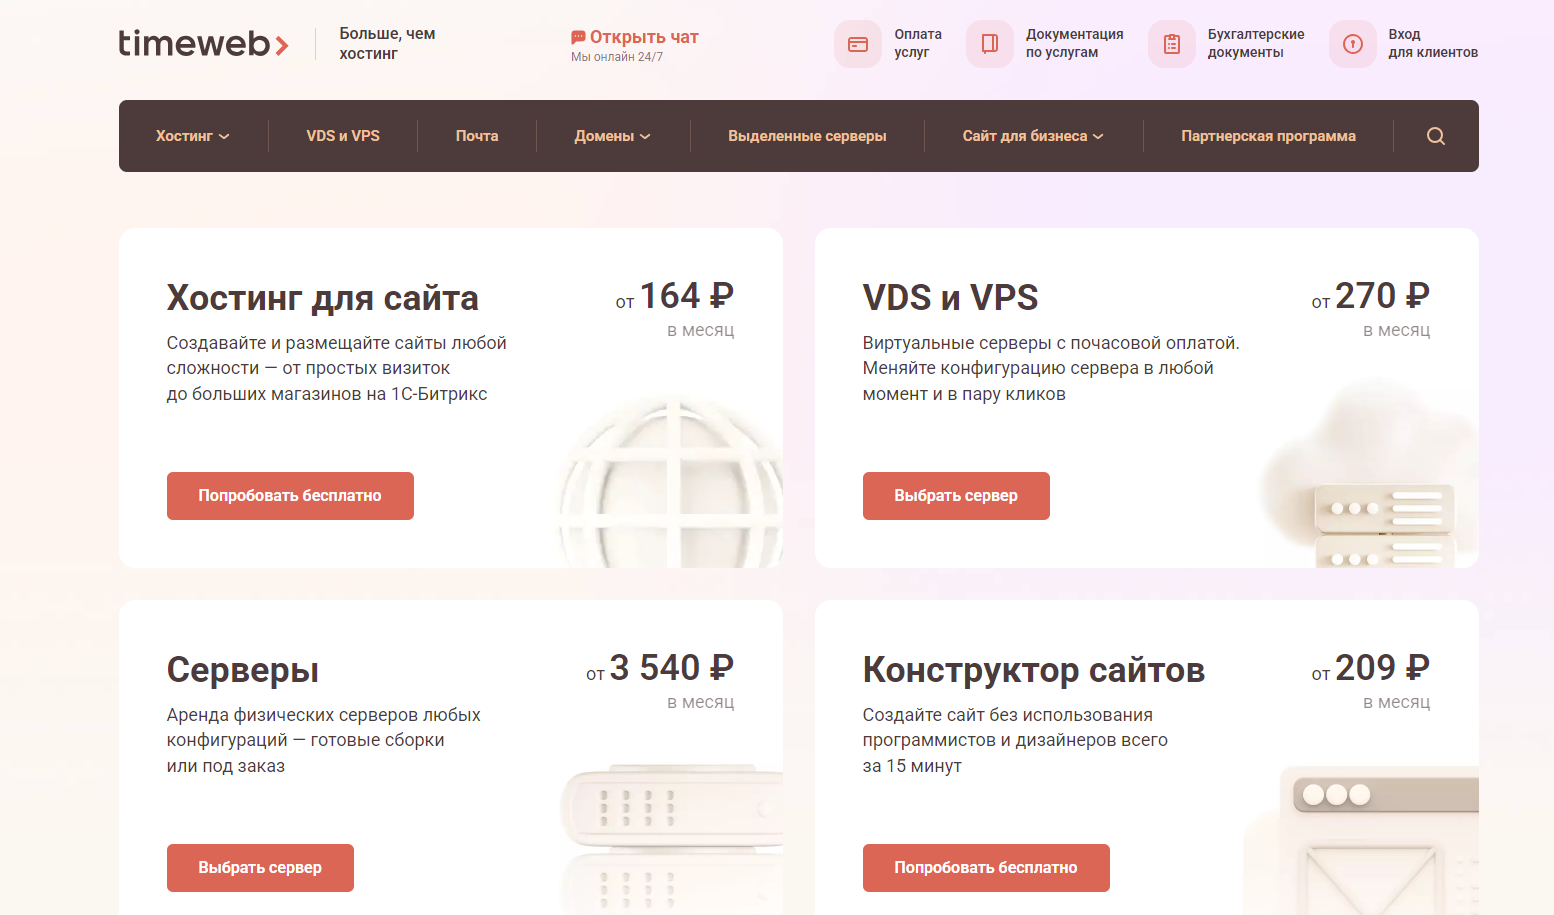
Task: Go to the Почта menu item
Action: tap(477, 136)
